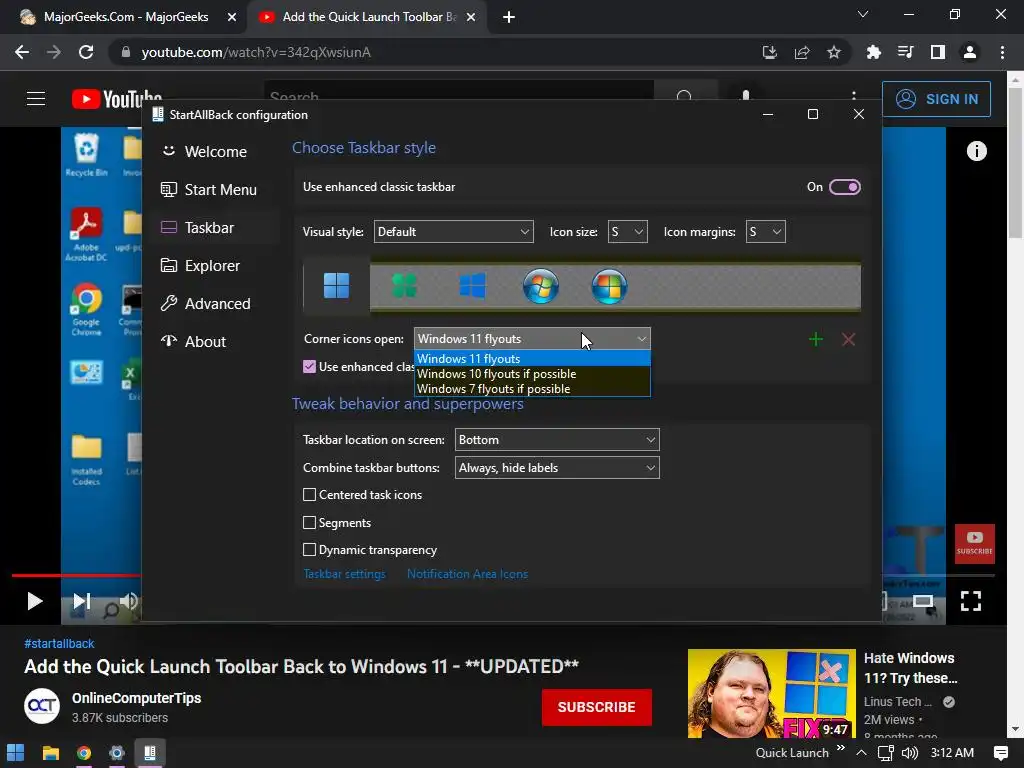
Task: Share this page from the address bar
Action: [x=802, y=52]
